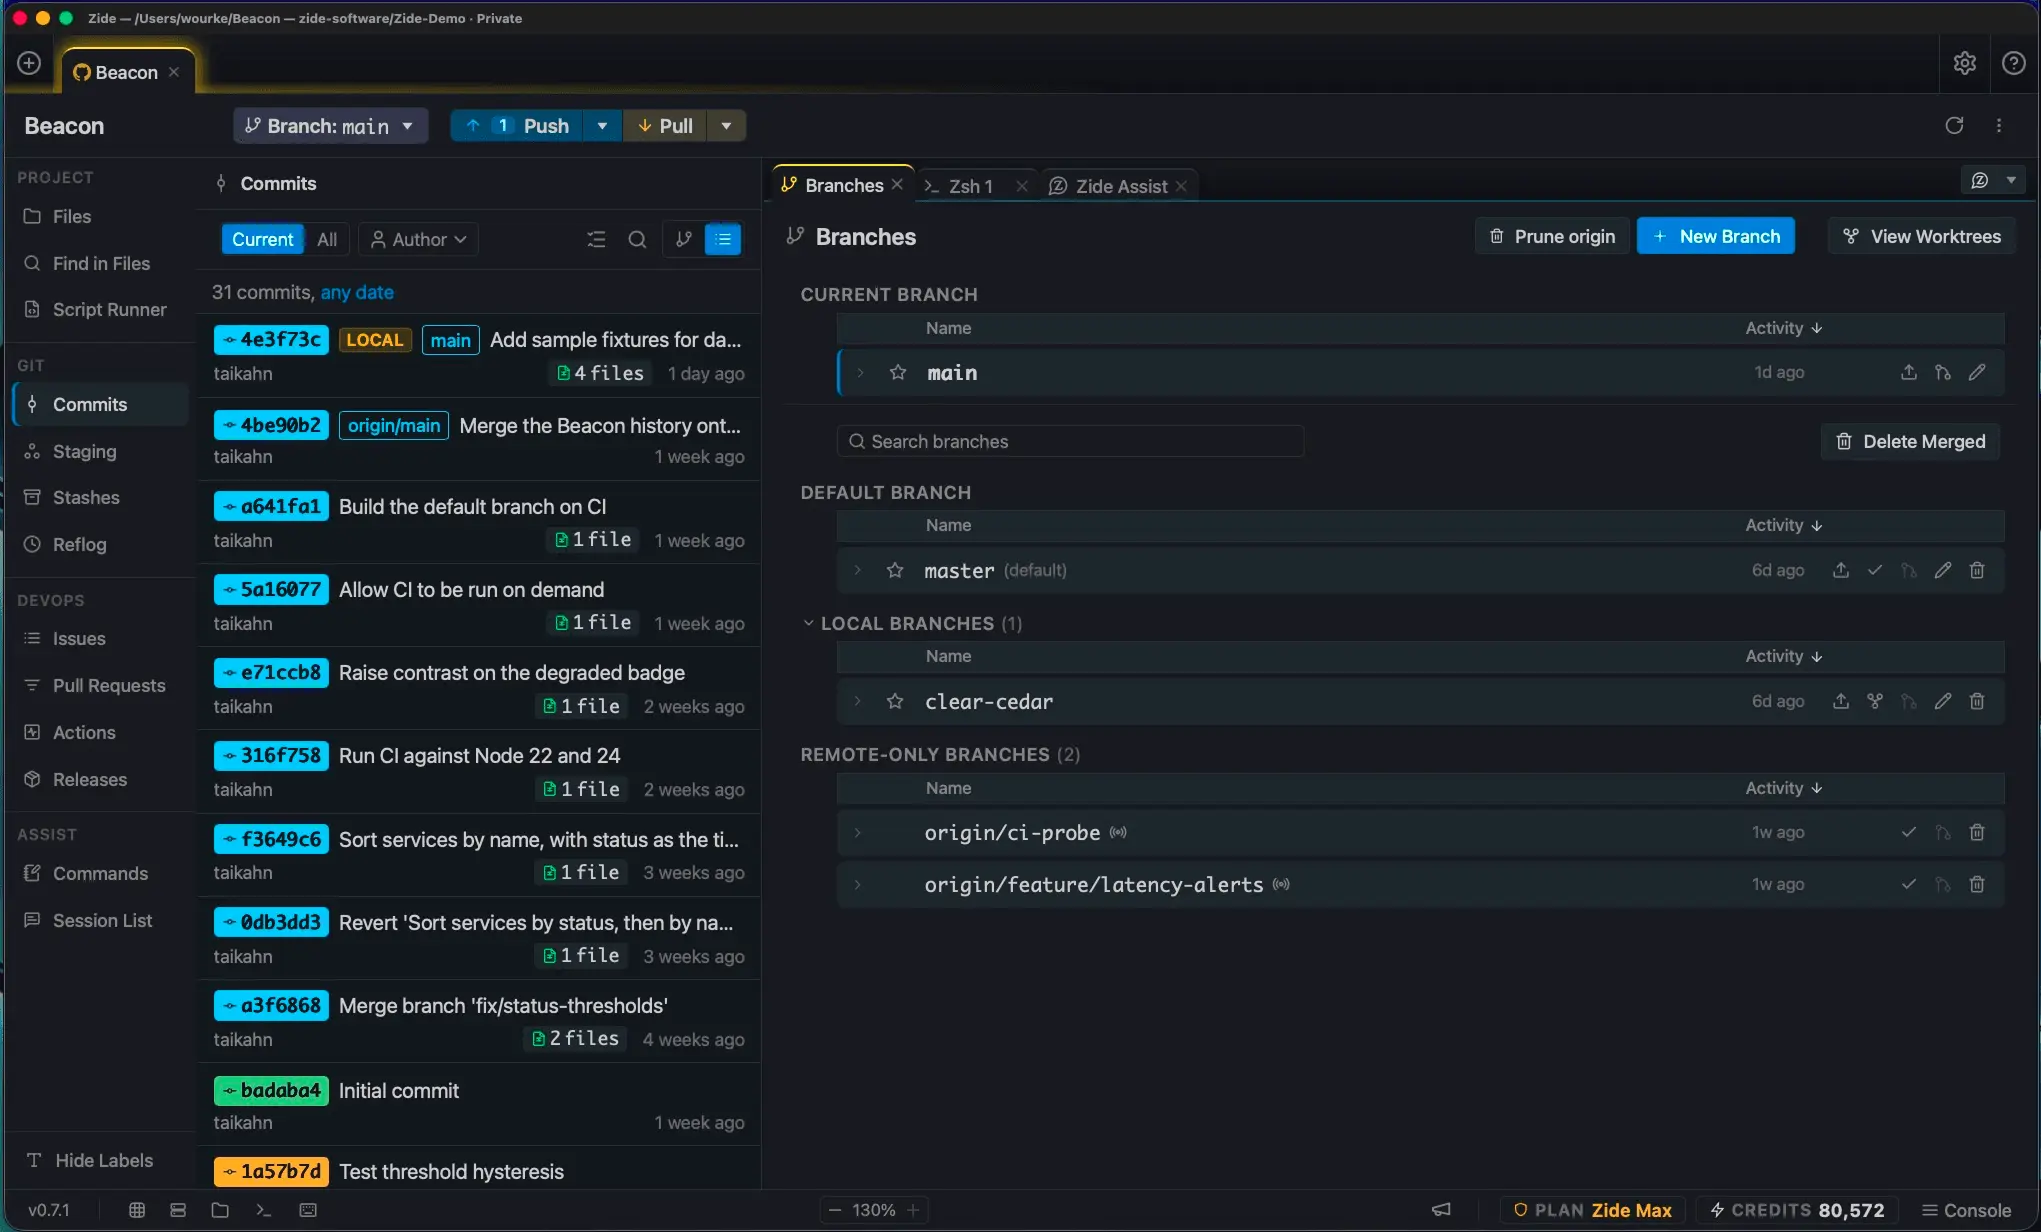Delete the master branch with trash icon
The height and width of the screenshot is (1232, 2041).
click(1977, 570)
